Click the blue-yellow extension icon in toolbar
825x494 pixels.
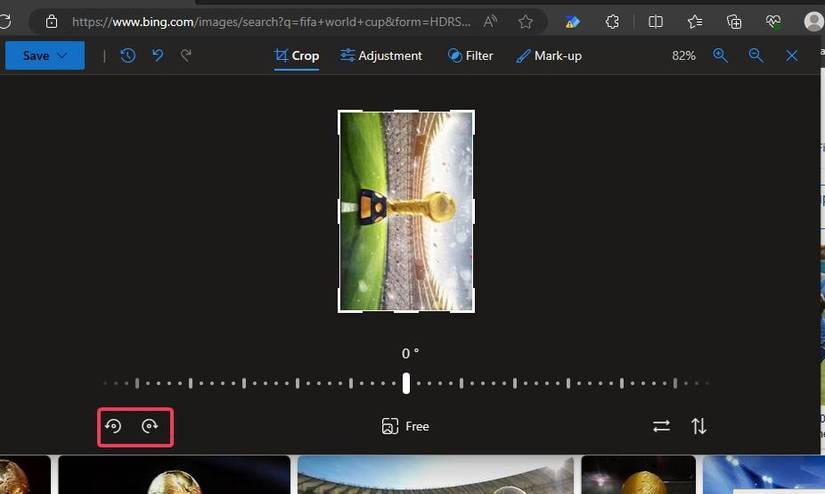tap(572, 22)
